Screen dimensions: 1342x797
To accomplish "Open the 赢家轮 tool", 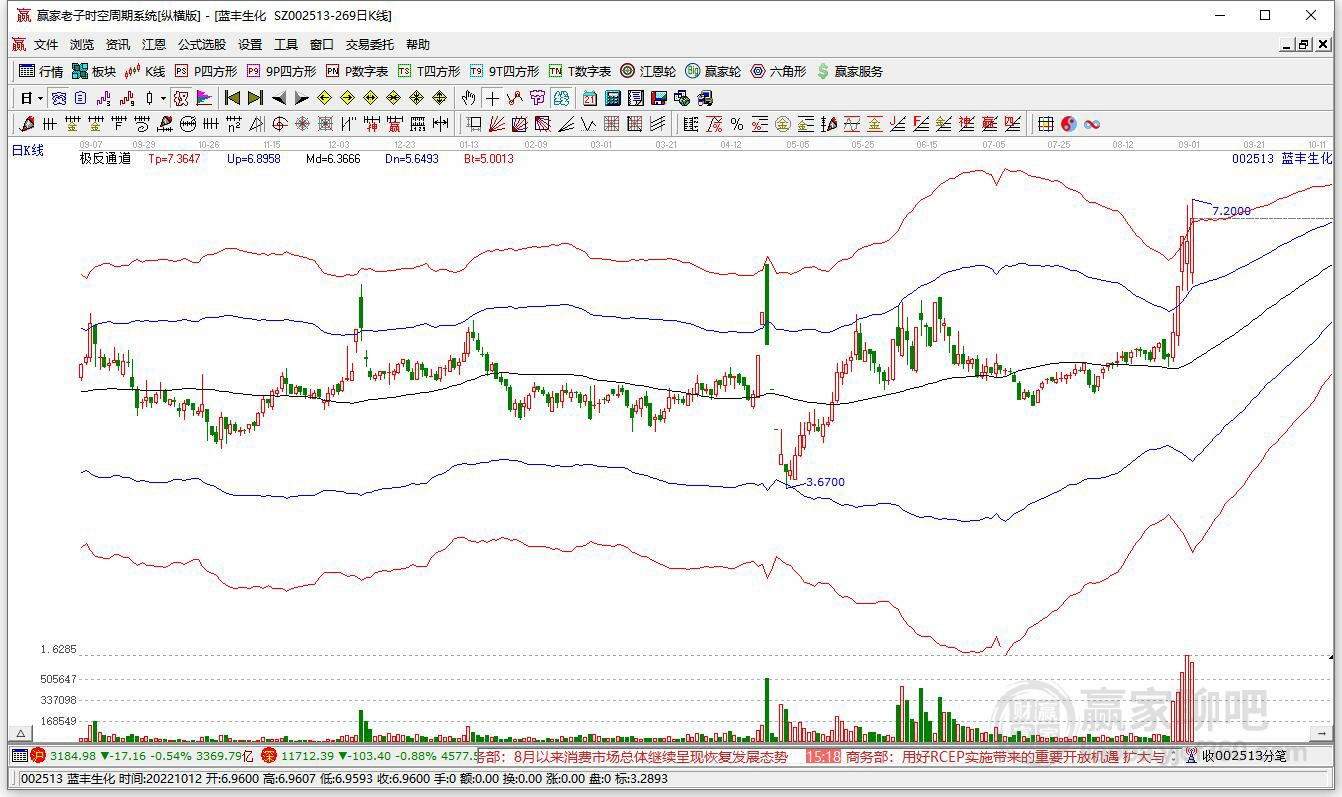I will pos(713,71).
